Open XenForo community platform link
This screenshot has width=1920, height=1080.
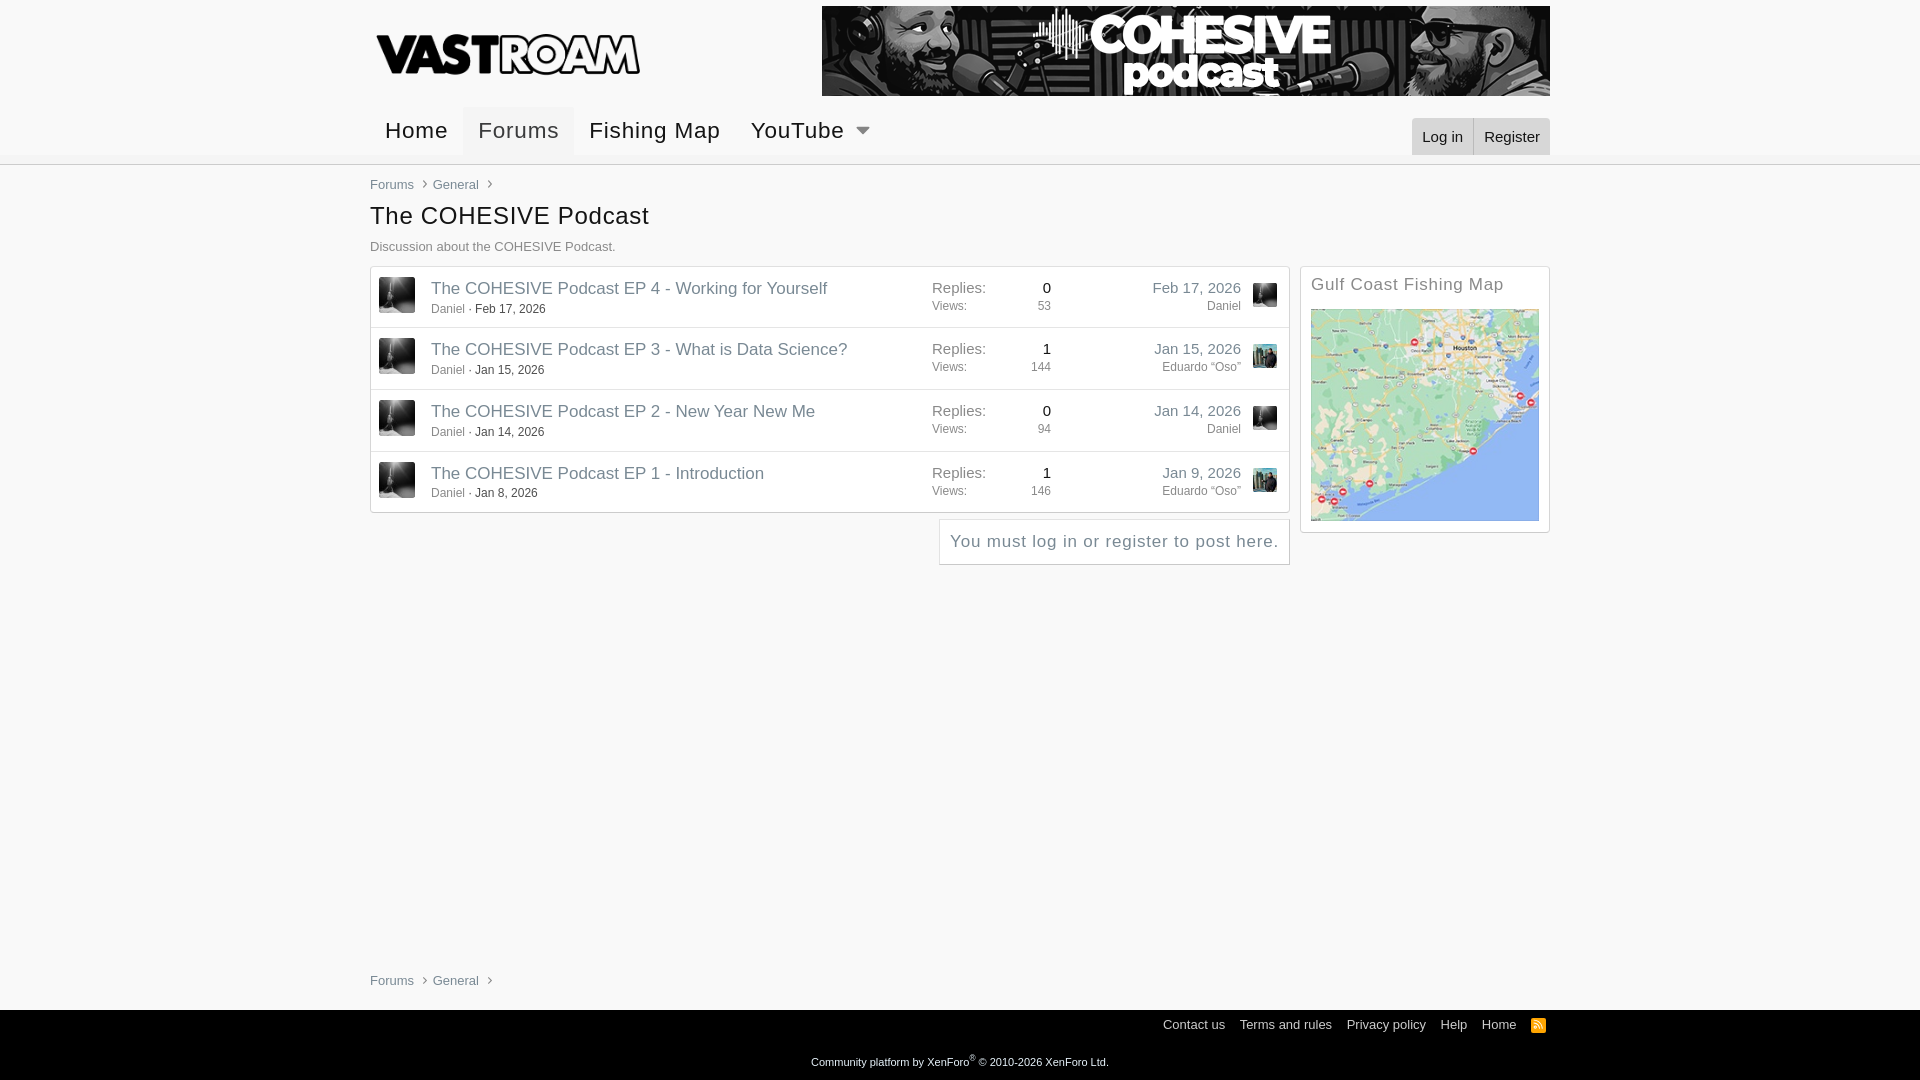point(960,1062)
